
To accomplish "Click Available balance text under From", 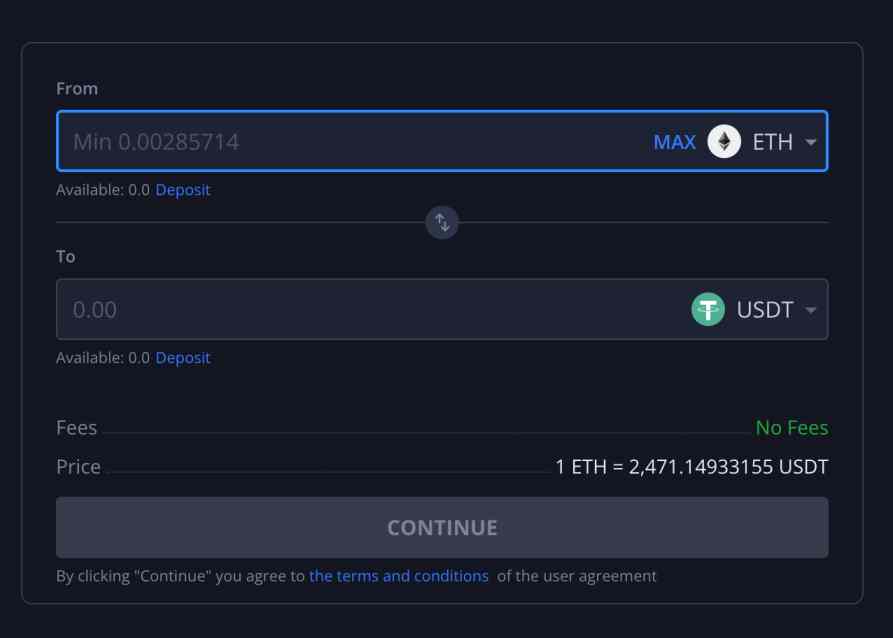I will pos(103,190).
